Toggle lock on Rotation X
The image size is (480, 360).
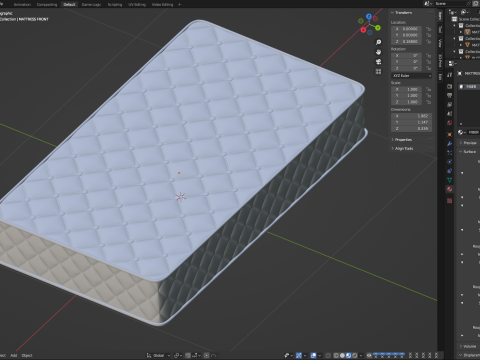click(x=428, y=56)
